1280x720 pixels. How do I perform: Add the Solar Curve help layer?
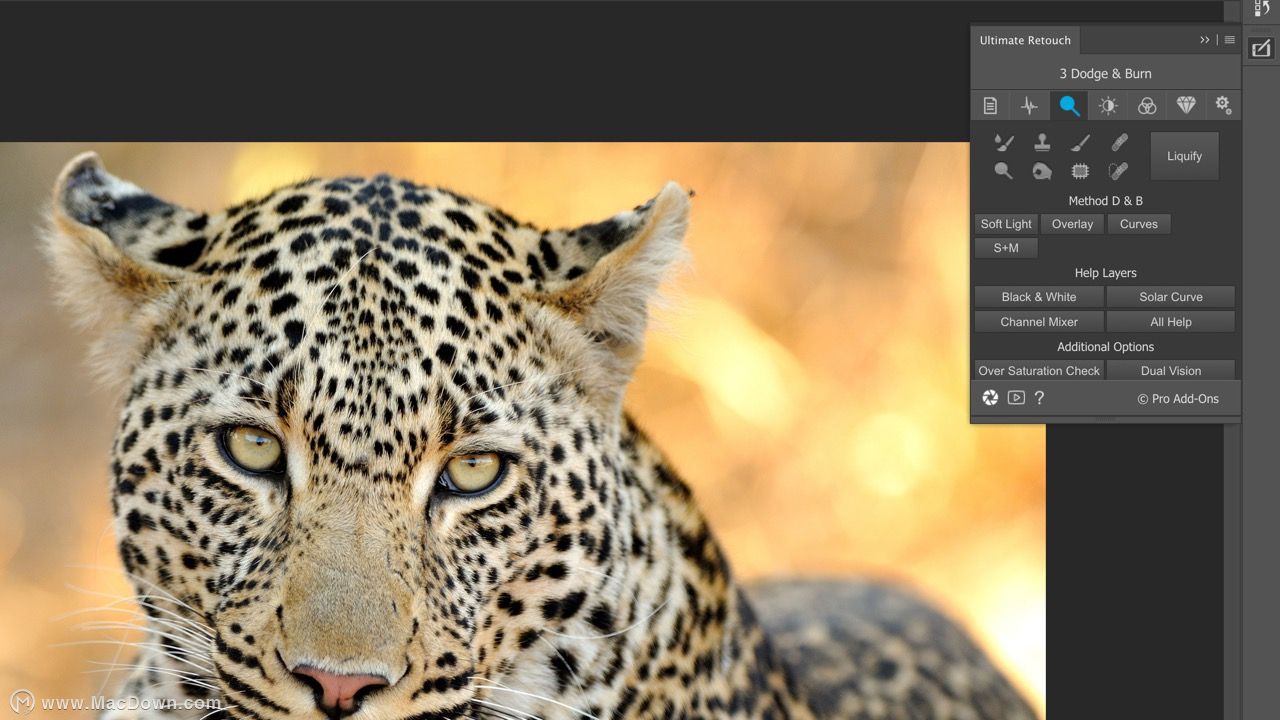pyautogui.click(x=1171, y=297)
